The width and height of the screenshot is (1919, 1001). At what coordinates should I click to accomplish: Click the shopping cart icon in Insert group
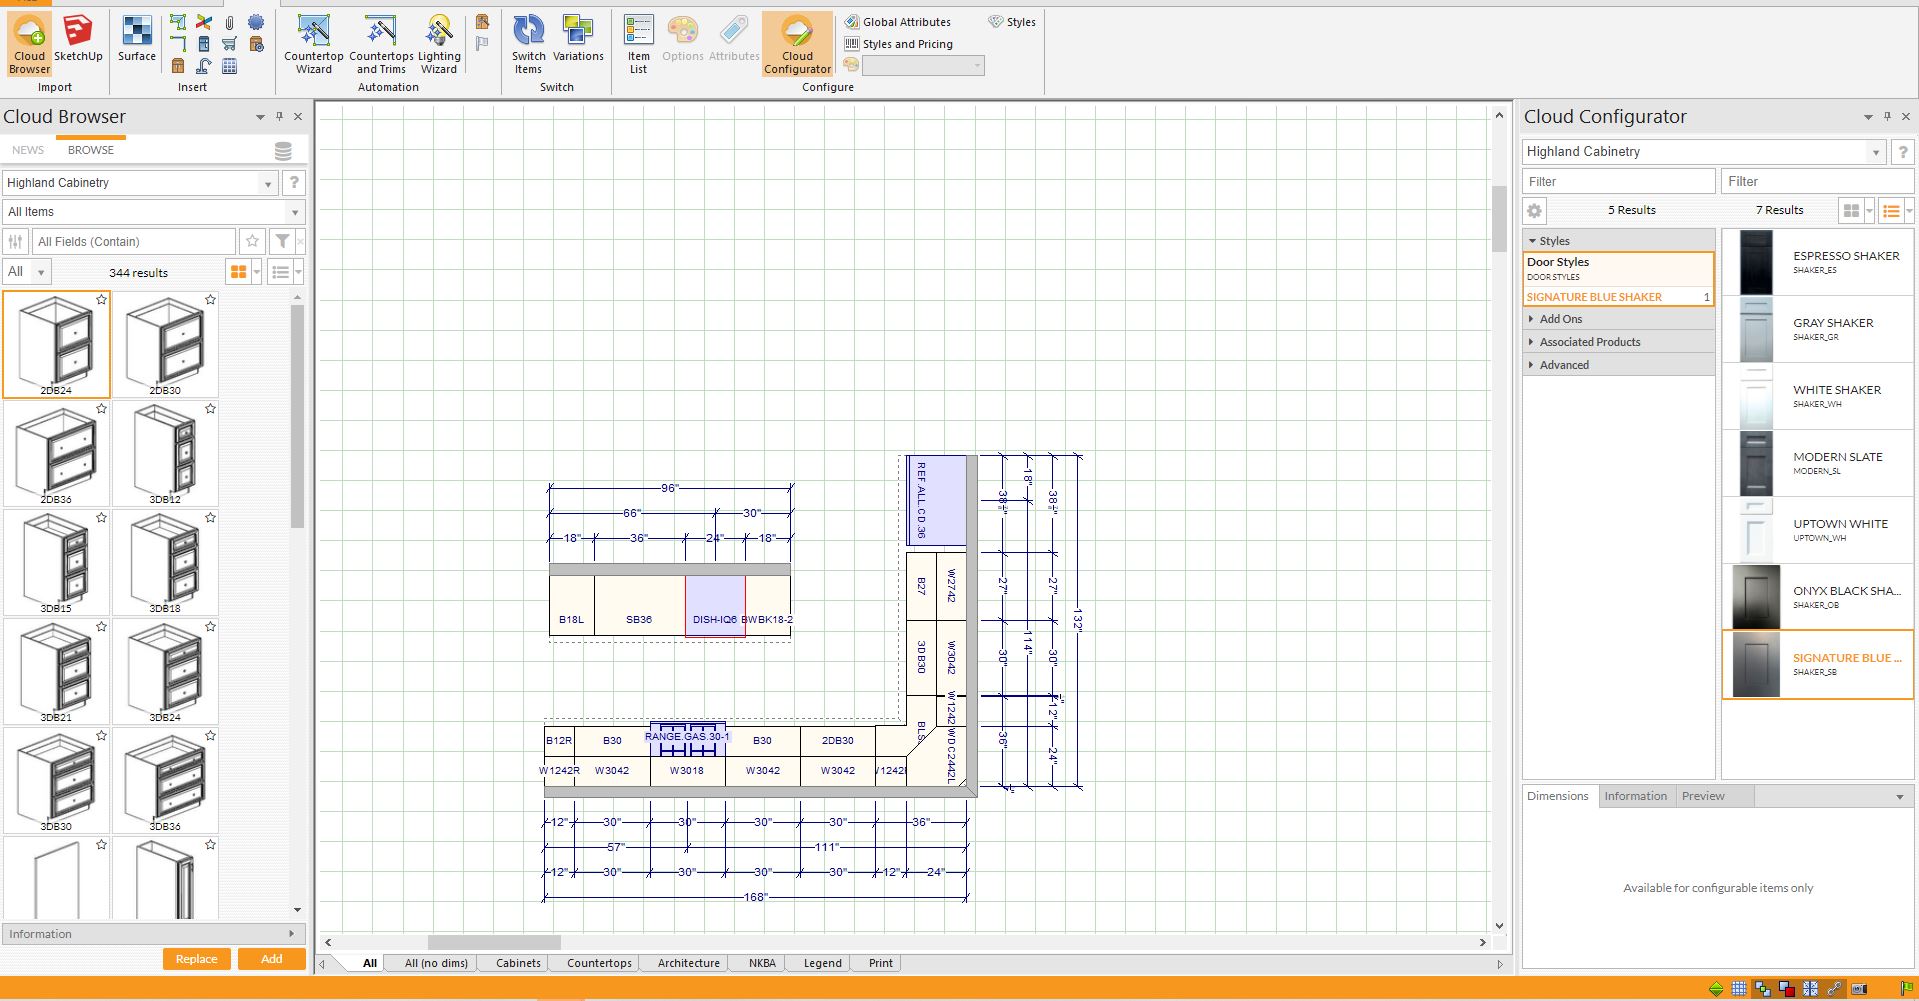230,44
